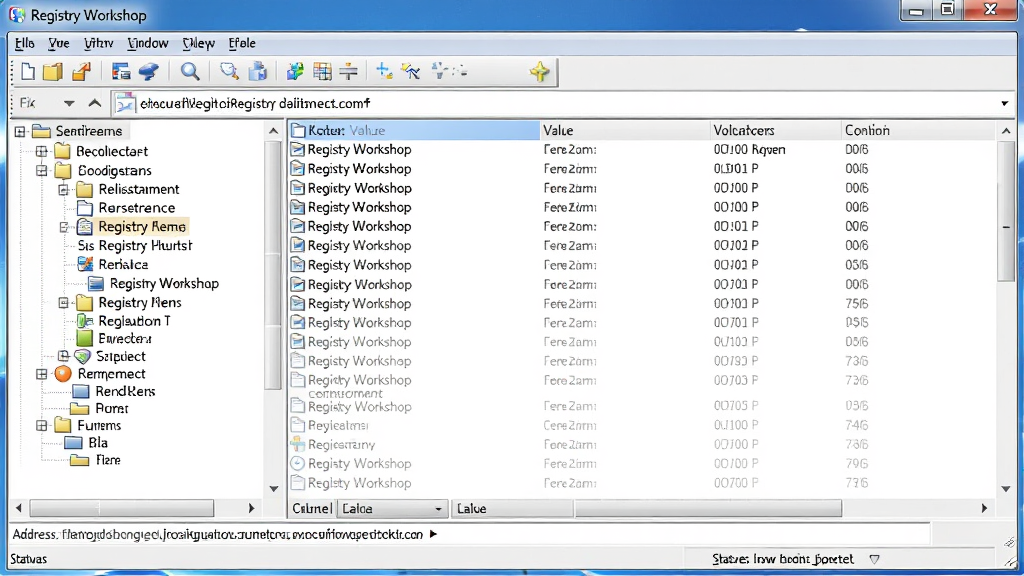Screen dimensions: 1024x576
Task: Click the small find-with-magnifier toolbar icon
Action: point(229,71)
